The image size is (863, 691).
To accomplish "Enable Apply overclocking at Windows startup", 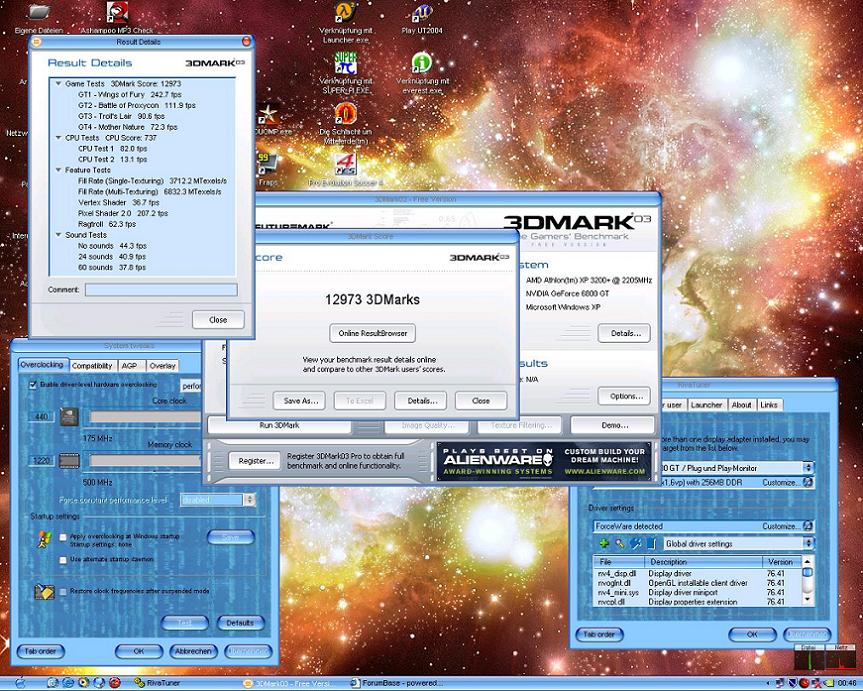I will pos(63,537).
